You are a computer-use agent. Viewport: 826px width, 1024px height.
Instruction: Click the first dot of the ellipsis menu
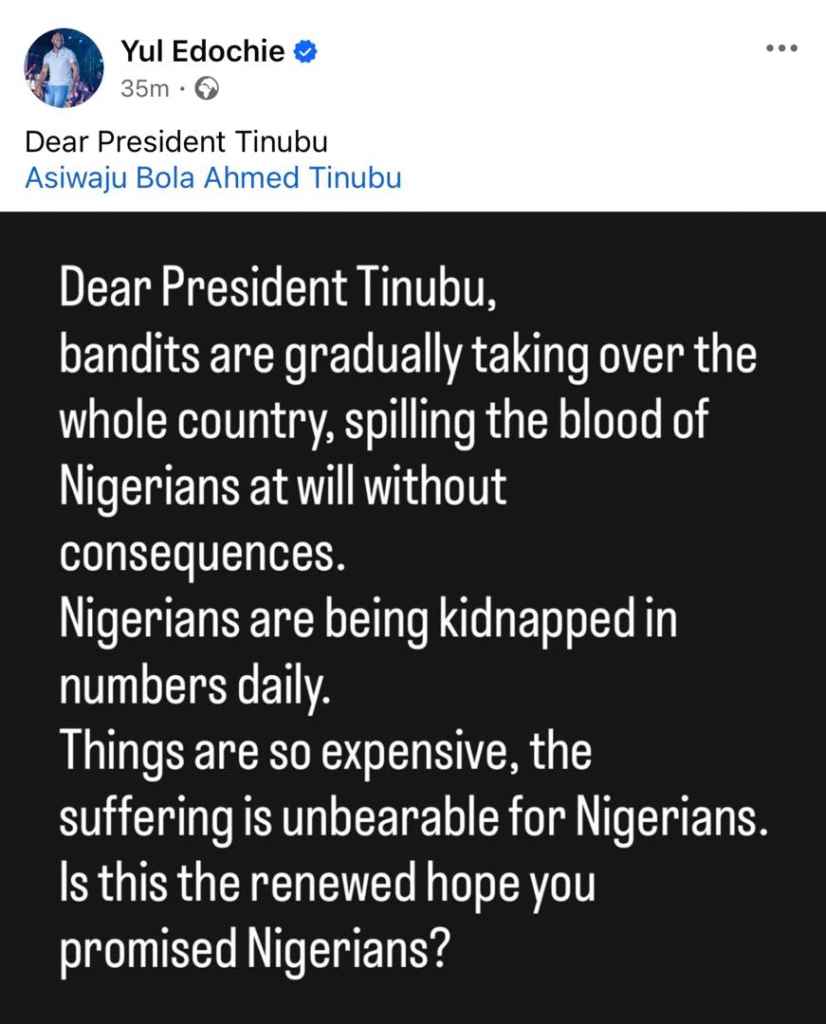point(768,47)
